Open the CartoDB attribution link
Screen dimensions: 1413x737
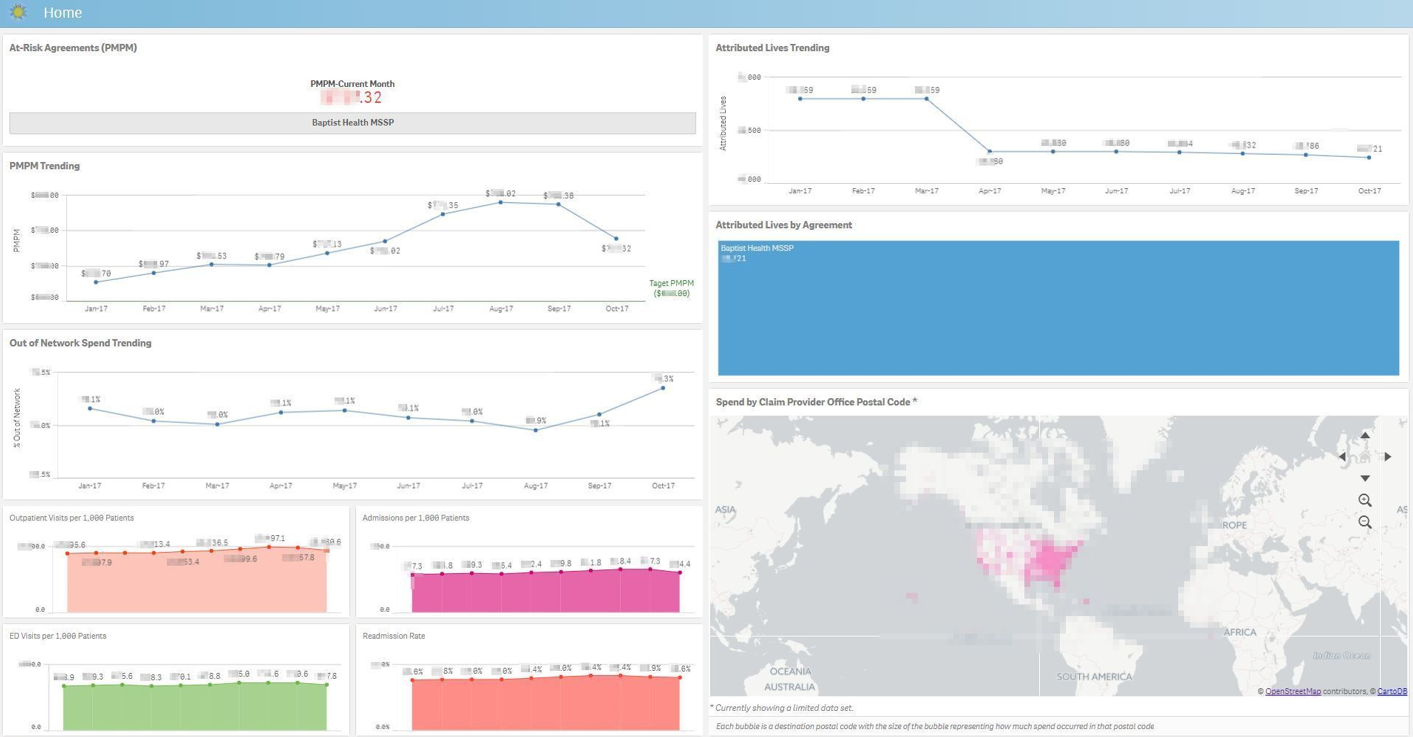click(x=1391, y=690)
